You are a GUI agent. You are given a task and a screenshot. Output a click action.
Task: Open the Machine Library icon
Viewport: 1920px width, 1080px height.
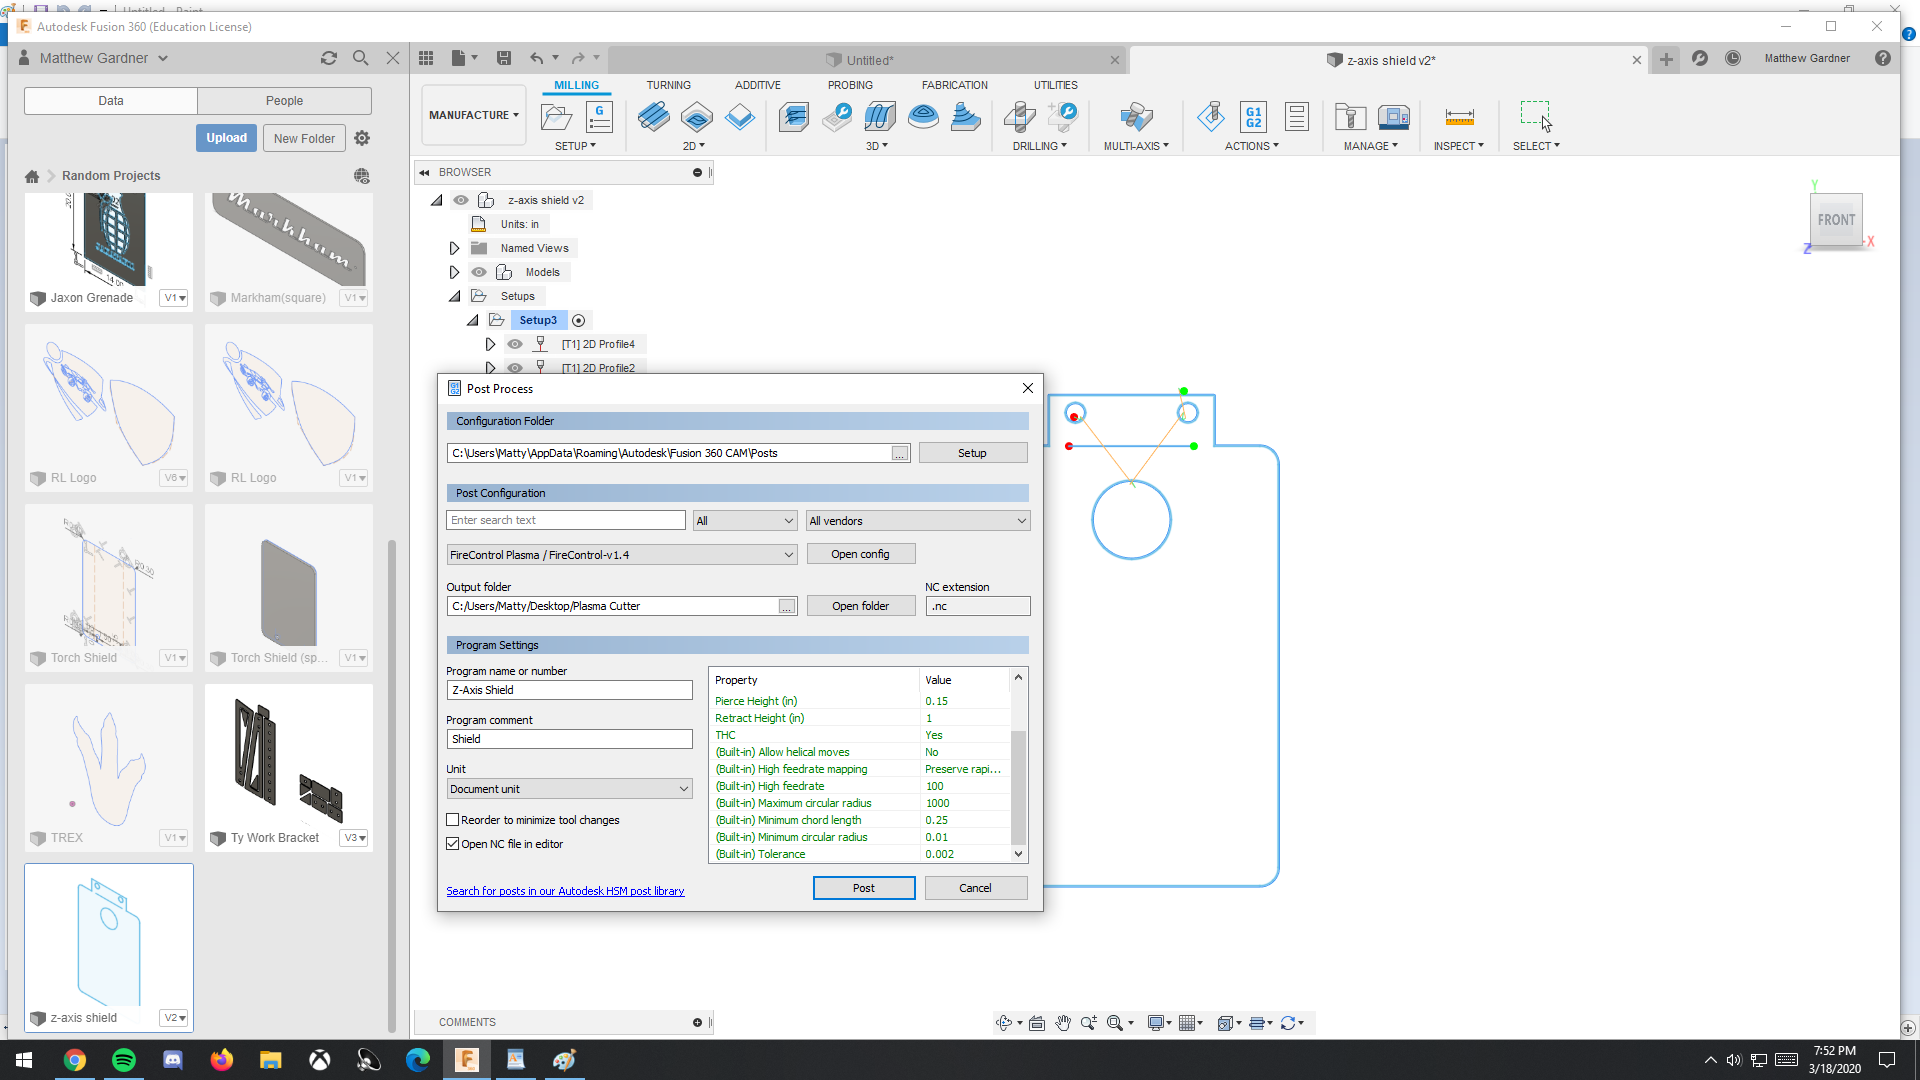[x=1393, y=117]
